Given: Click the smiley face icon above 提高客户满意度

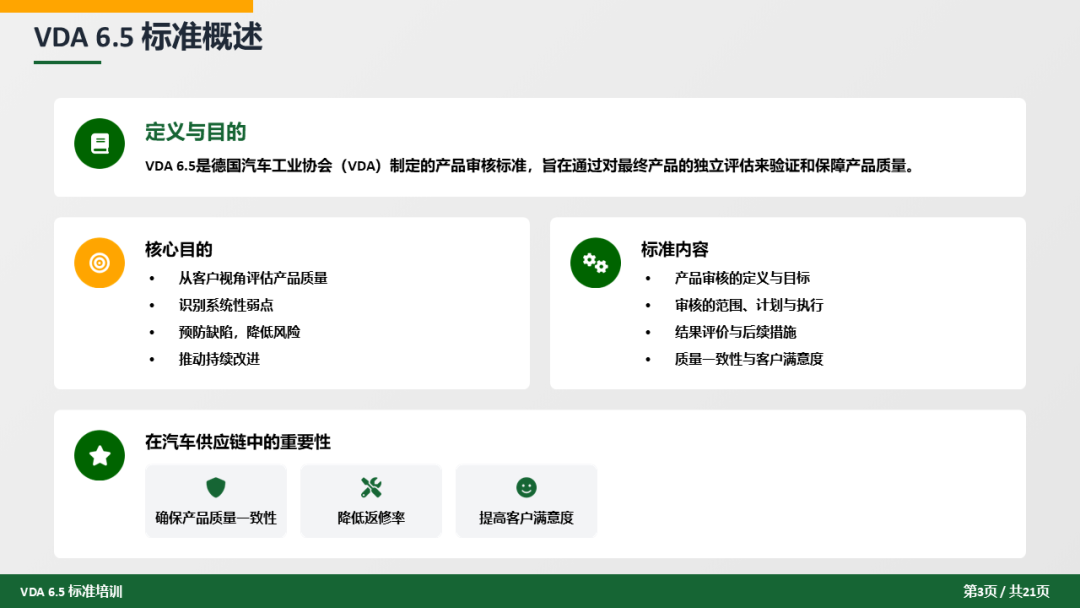Looking at the screenshot, I should coord(526,488).
